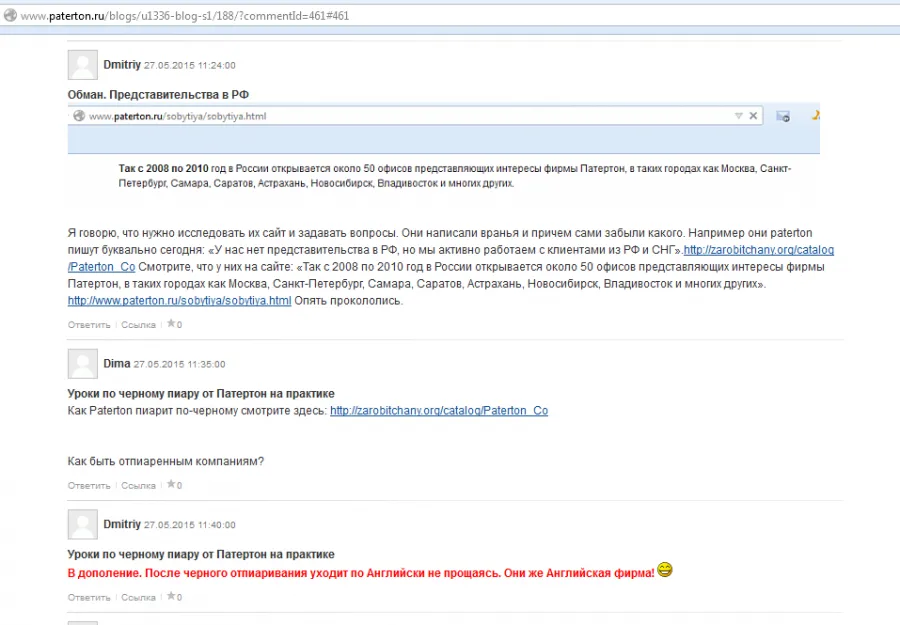Focus the browser address bar with the paterton.ru URL

pos(450,15)
